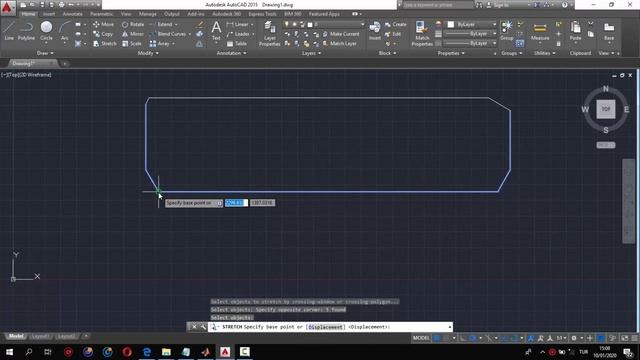Image resolution: width=640 pixels, height=360 pixels.
Task: Click the highlighted X coordinate input field
Action: point(236,203)
